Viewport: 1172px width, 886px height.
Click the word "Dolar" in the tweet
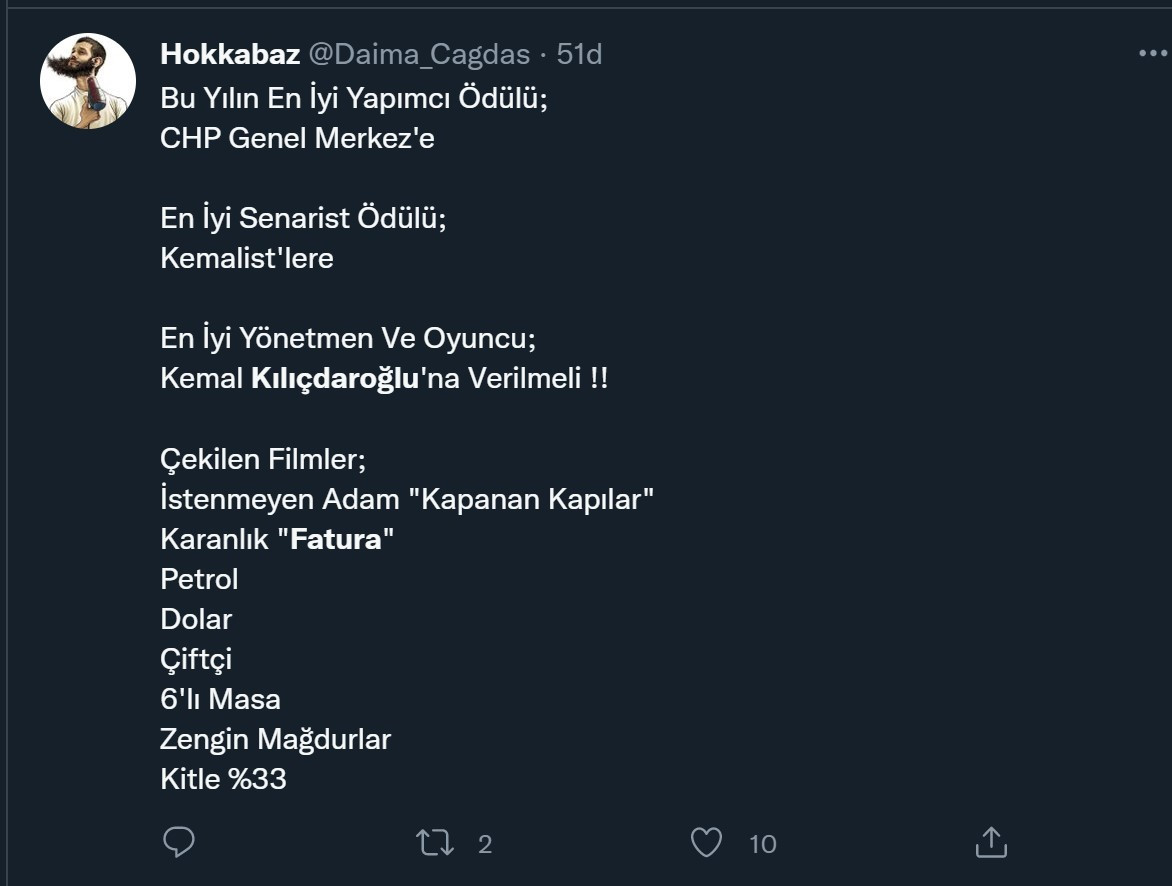click(x=196, y=619)
